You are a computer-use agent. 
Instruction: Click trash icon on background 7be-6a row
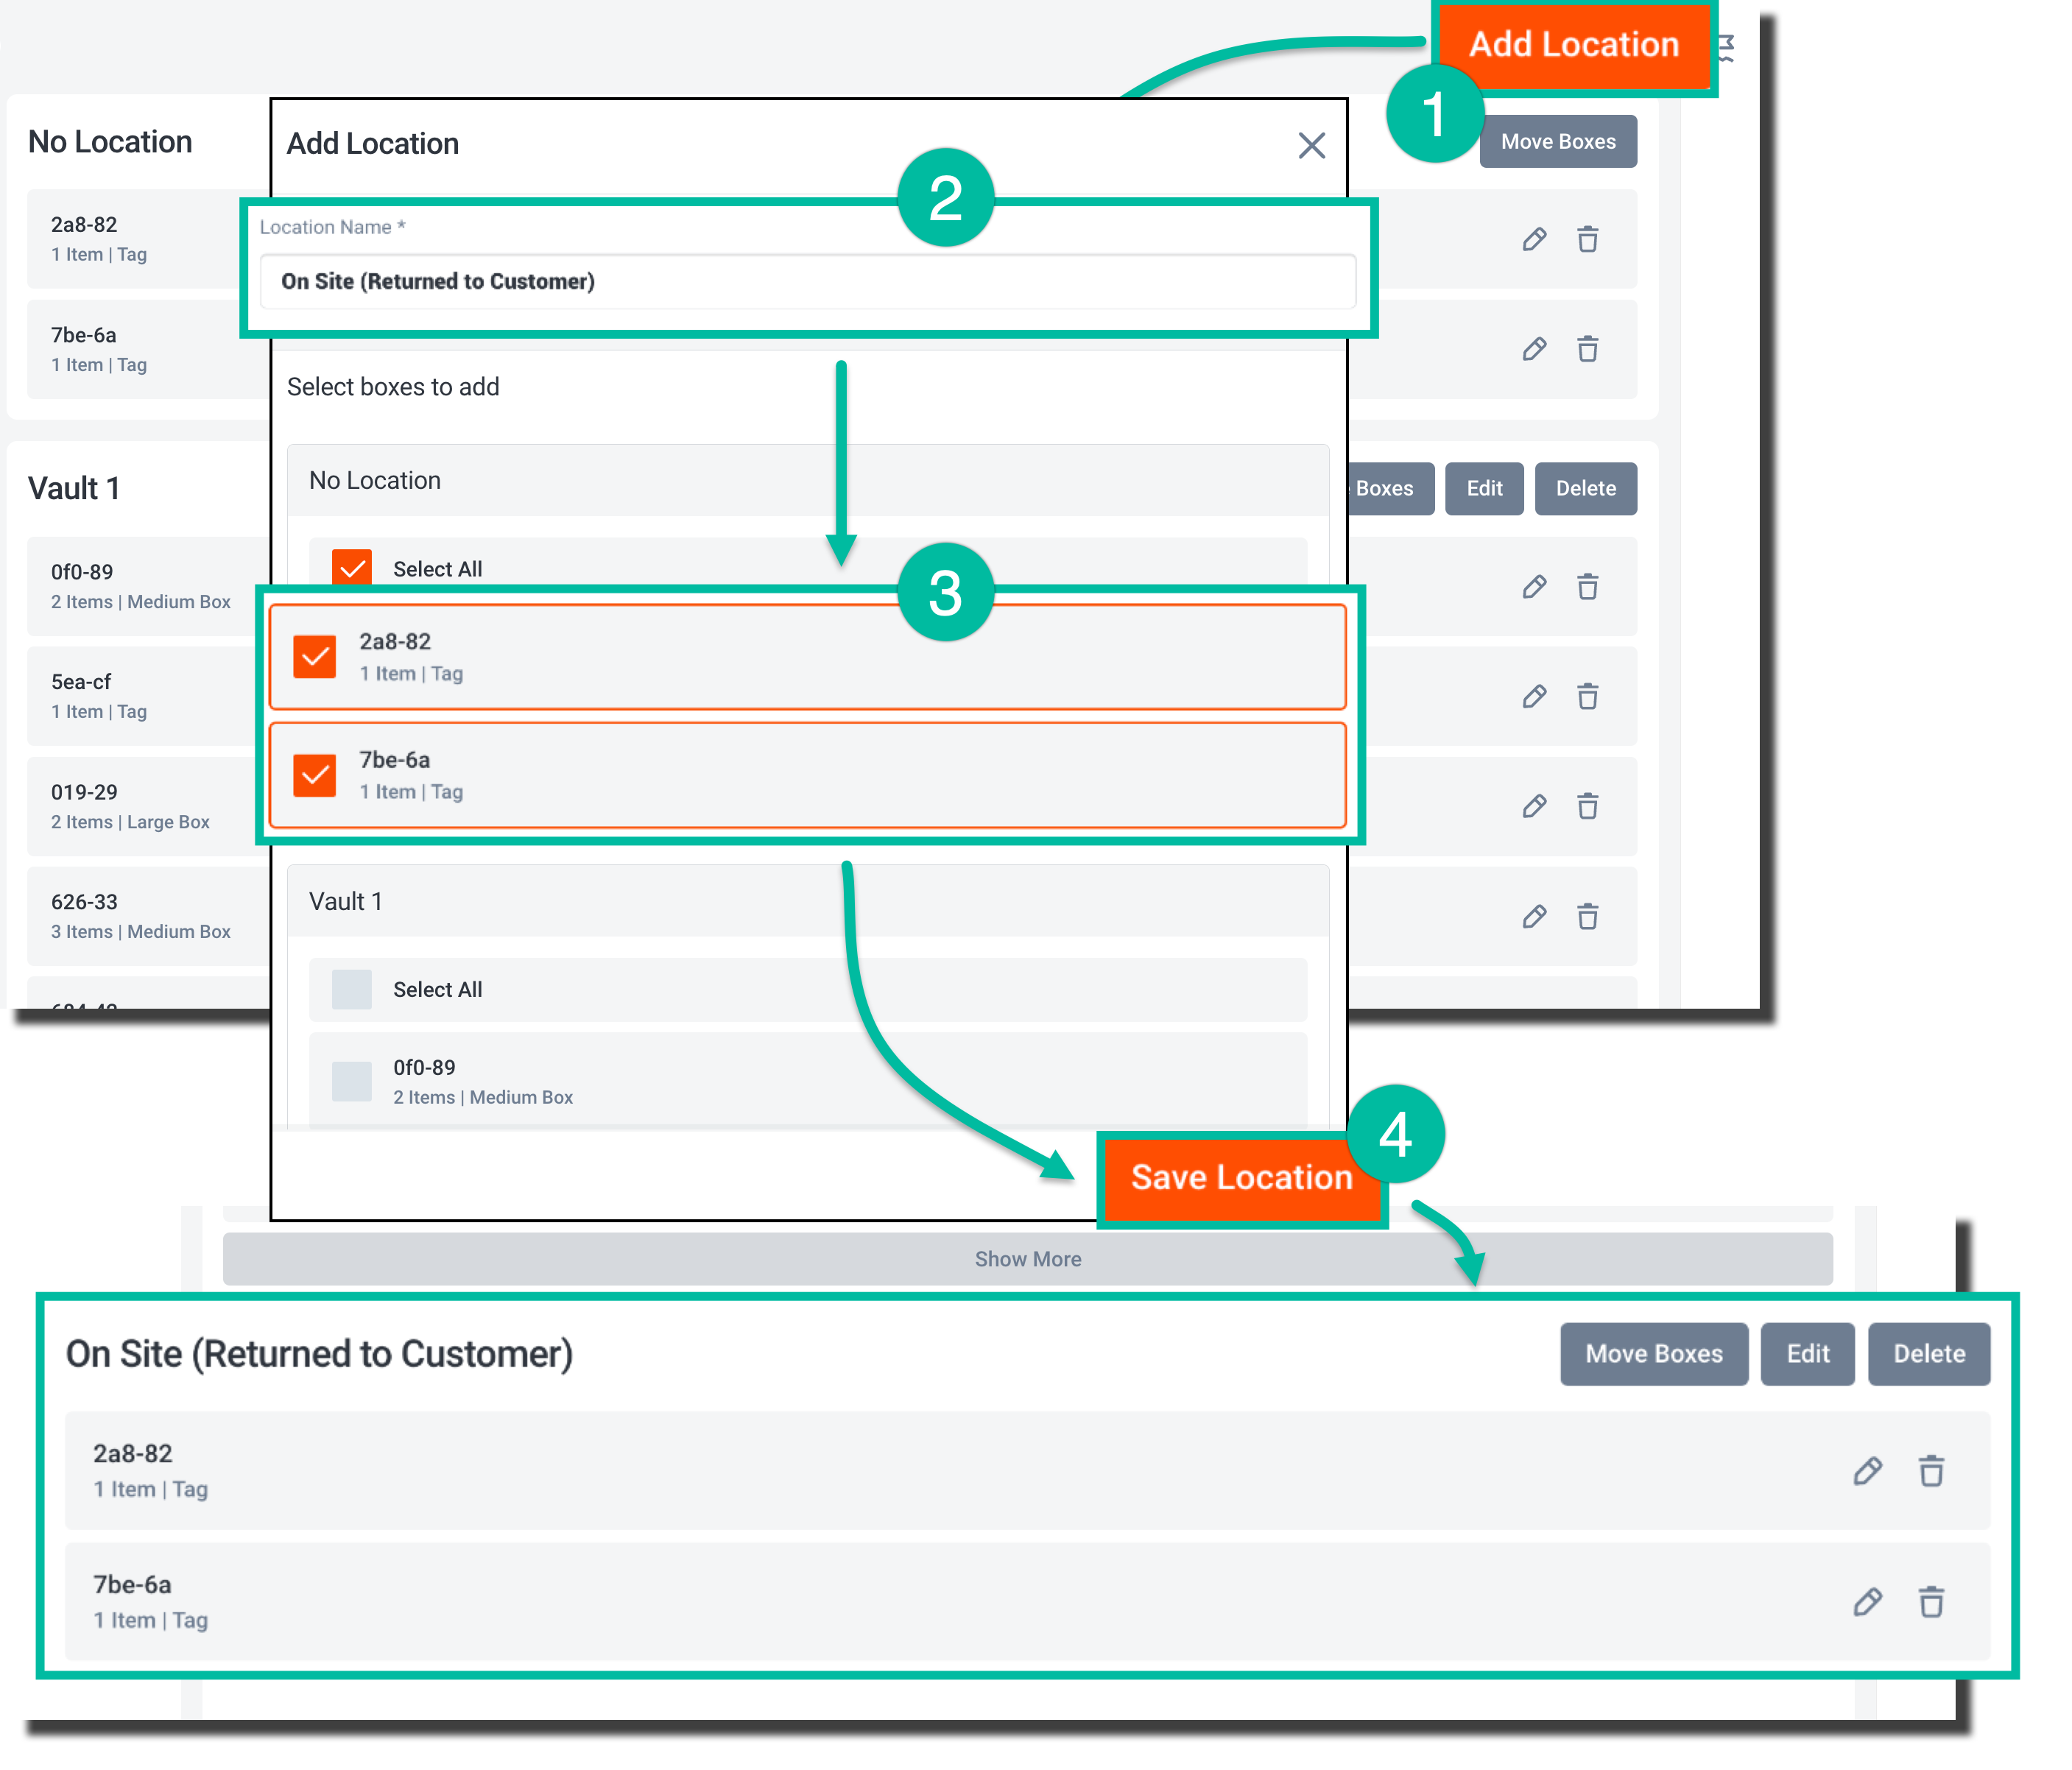1587,350
